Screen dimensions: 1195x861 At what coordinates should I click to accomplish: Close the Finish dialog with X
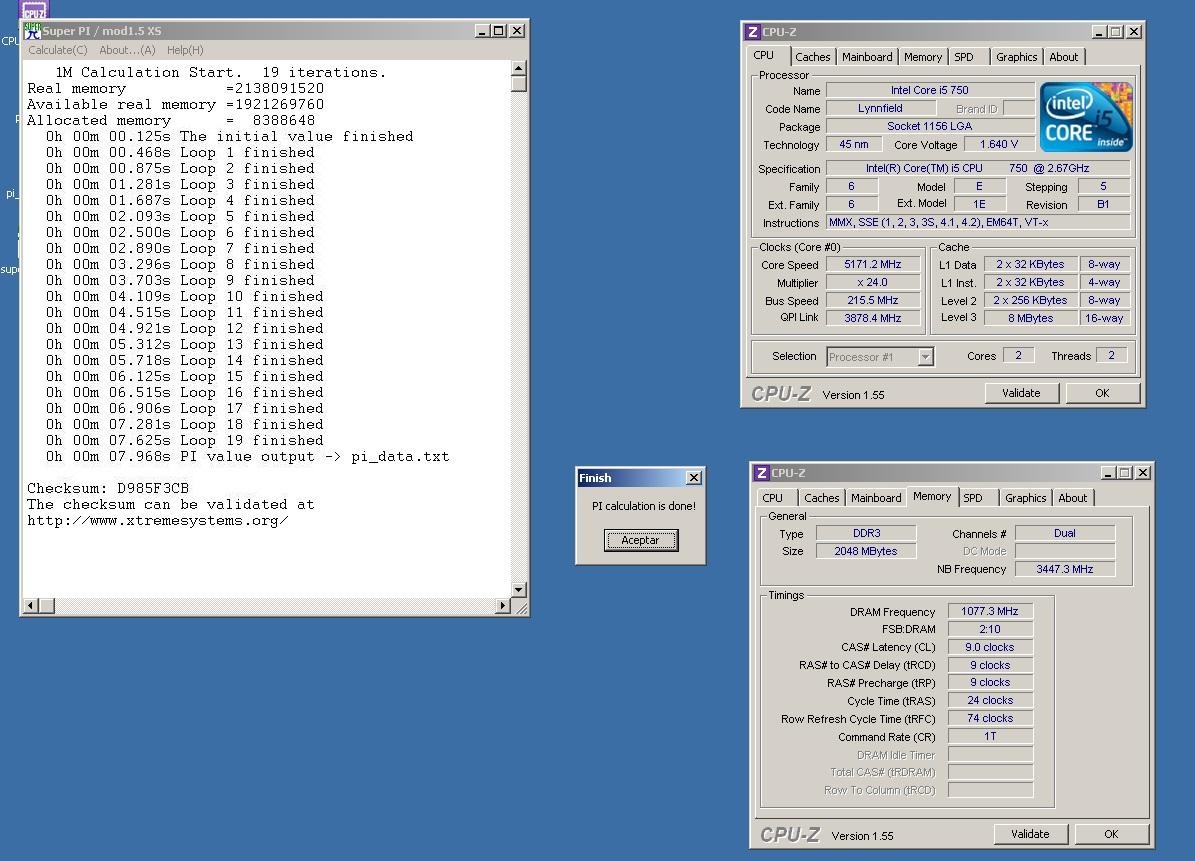tap(694, 478)
